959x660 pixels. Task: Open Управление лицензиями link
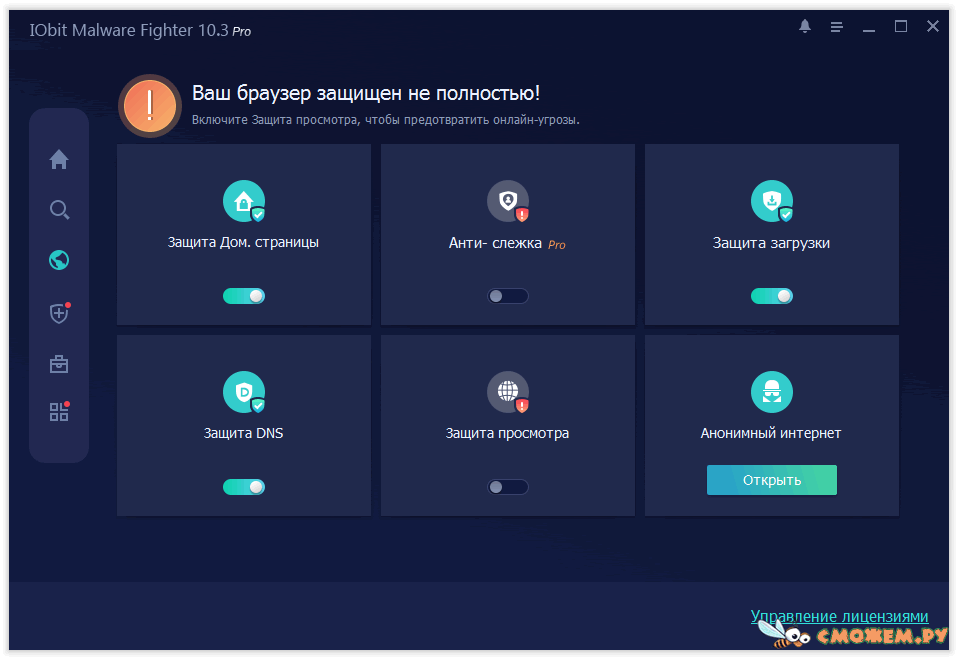tap(839, 616)
